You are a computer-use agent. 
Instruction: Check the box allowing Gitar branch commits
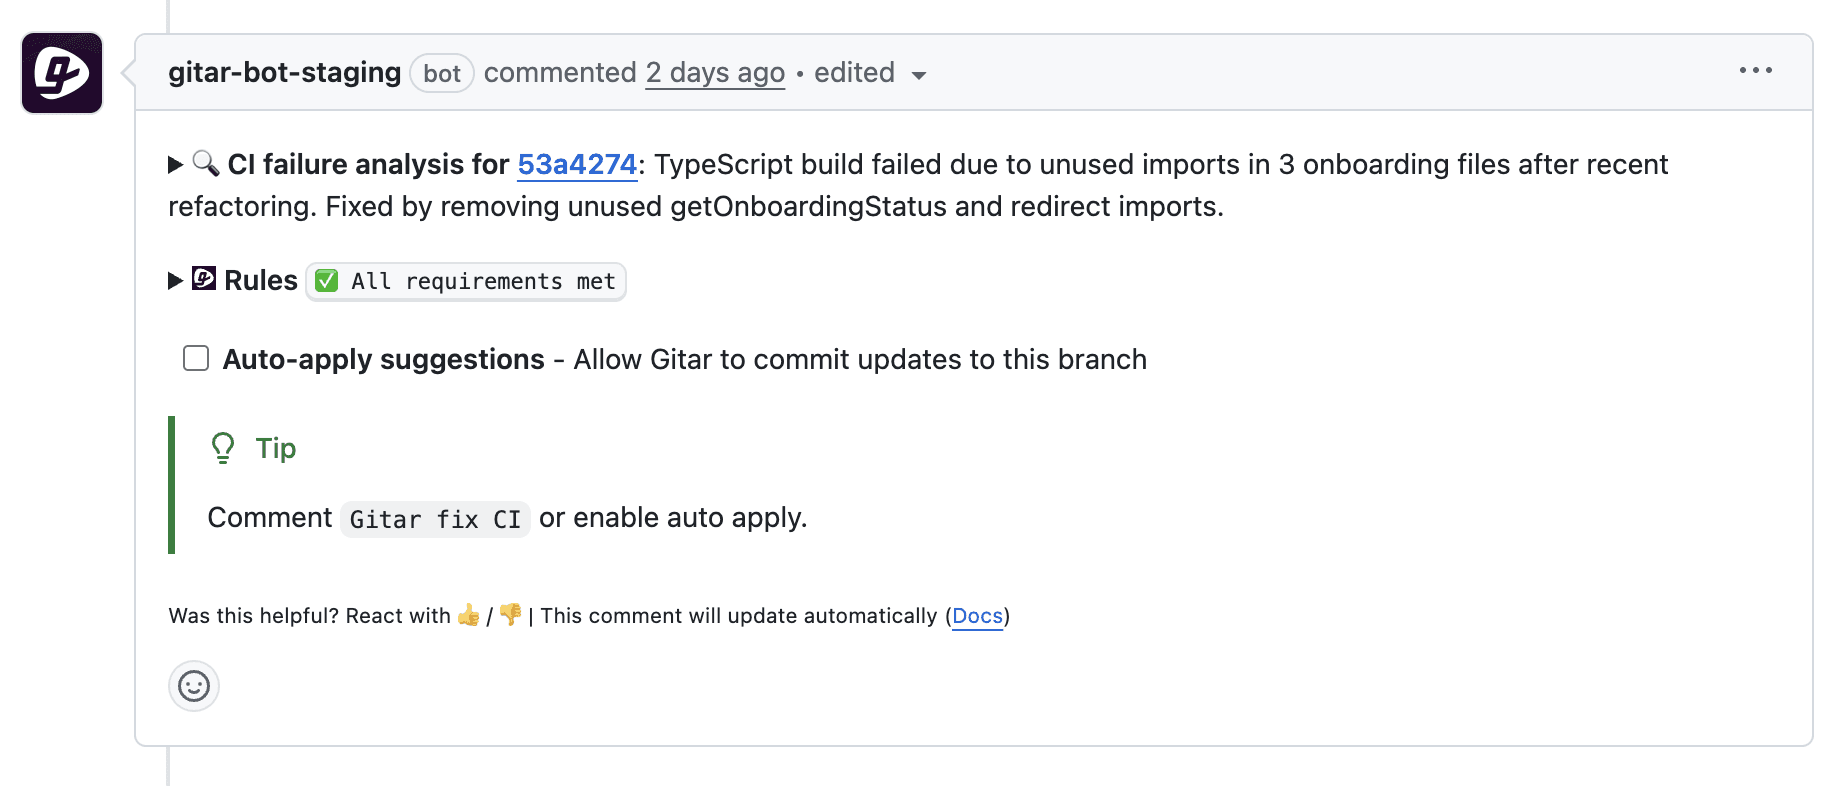coord(195,358)
